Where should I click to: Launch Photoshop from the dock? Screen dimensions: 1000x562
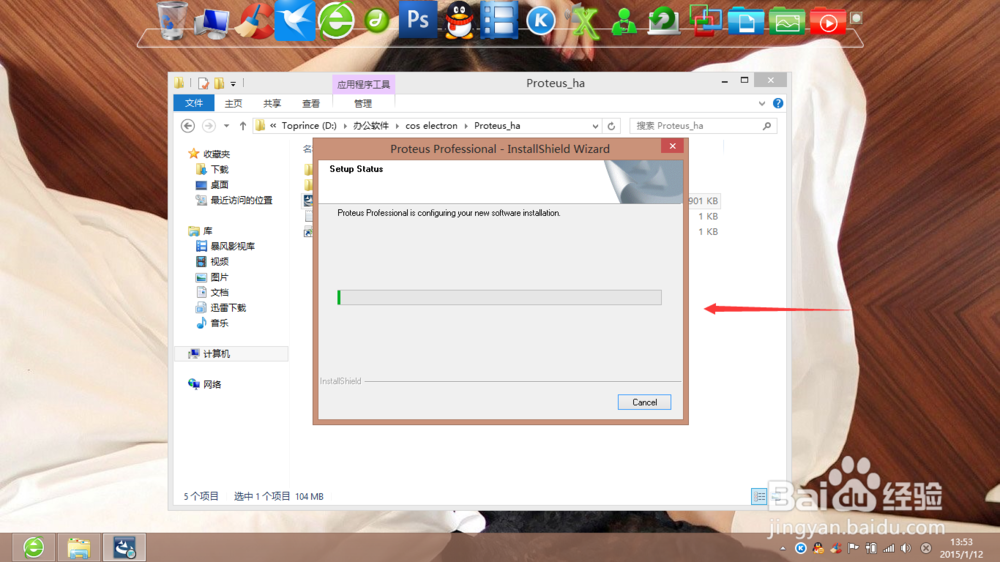tap(418, 20)
